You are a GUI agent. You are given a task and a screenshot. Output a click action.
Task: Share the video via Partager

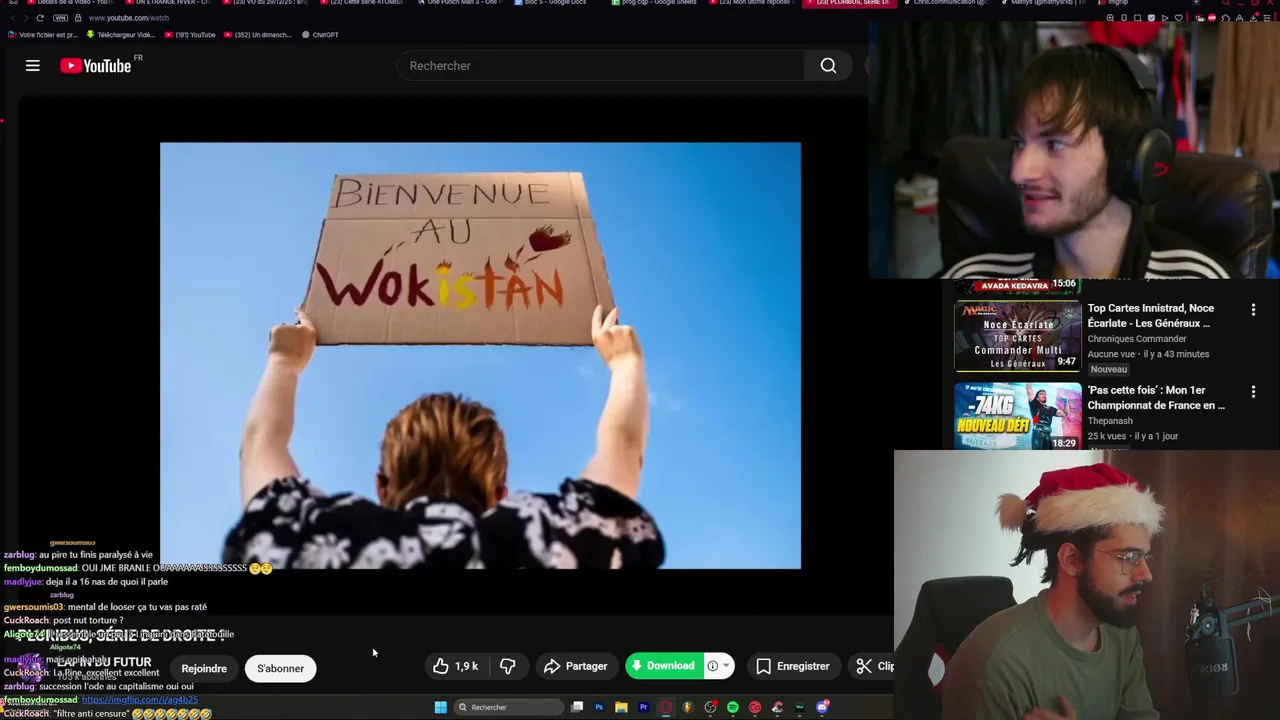pyautogui.click(x=575, y=666)
